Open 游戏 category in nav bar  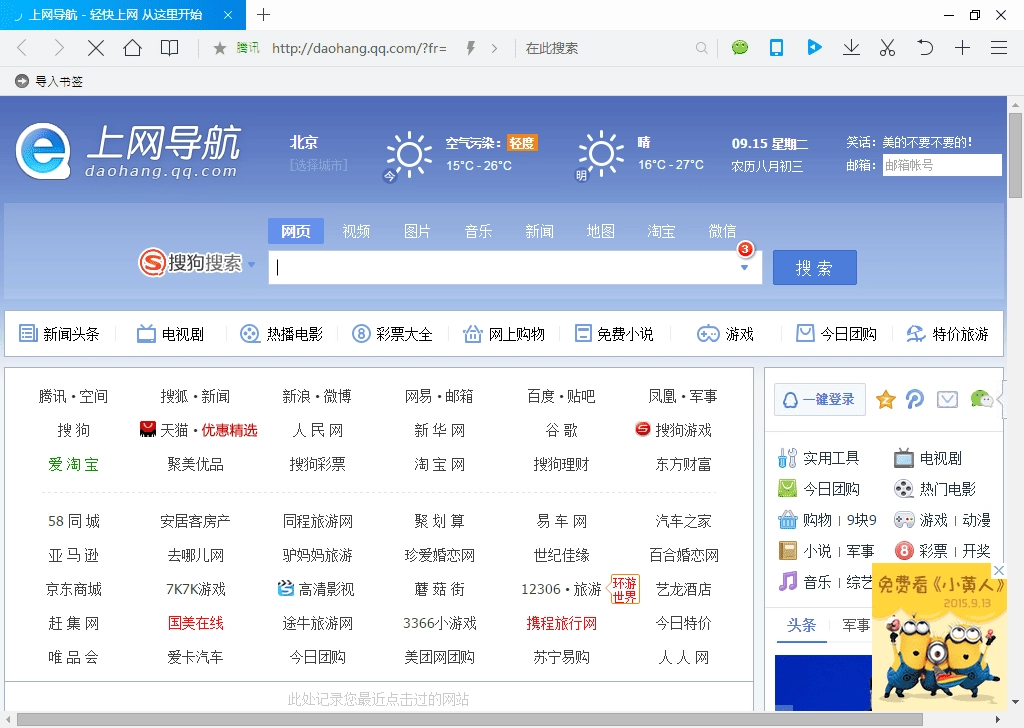pyautogui.click(x=725, y=334)
